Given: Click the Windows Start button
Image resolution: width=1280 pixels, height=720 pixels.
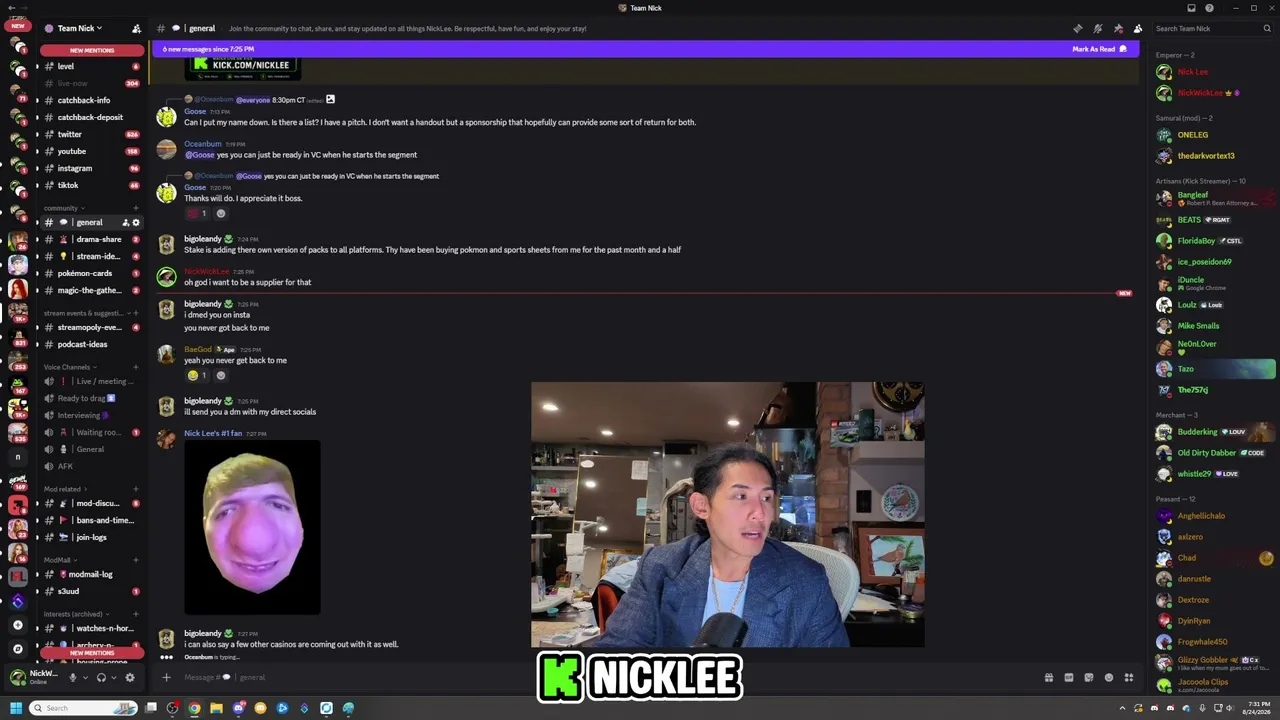Looking at the screenshot, I should click(x=16, y=708).
